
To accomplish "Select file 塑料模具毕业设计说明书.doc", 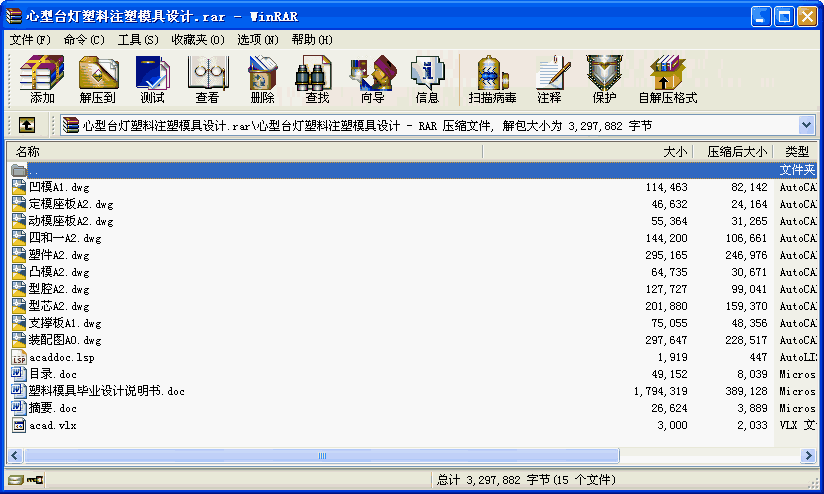I will (x=107, y=391).
